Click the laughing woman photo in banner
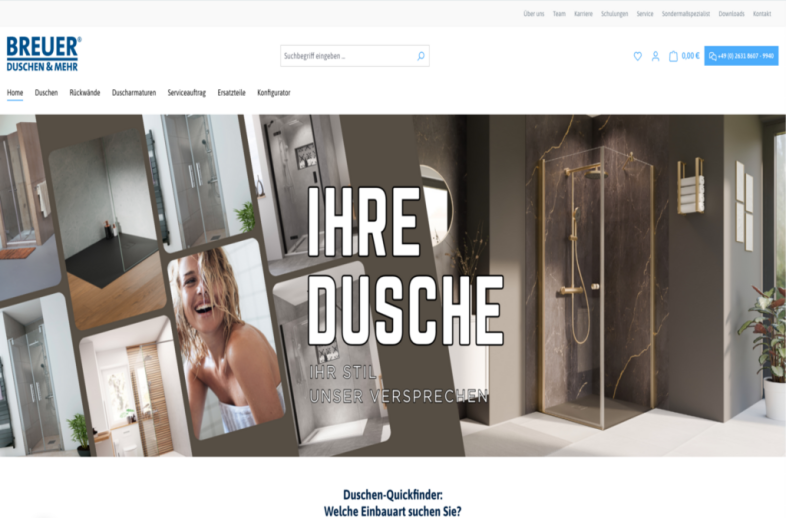Screen dimensions: 786x518 click(x=227, y=340)
